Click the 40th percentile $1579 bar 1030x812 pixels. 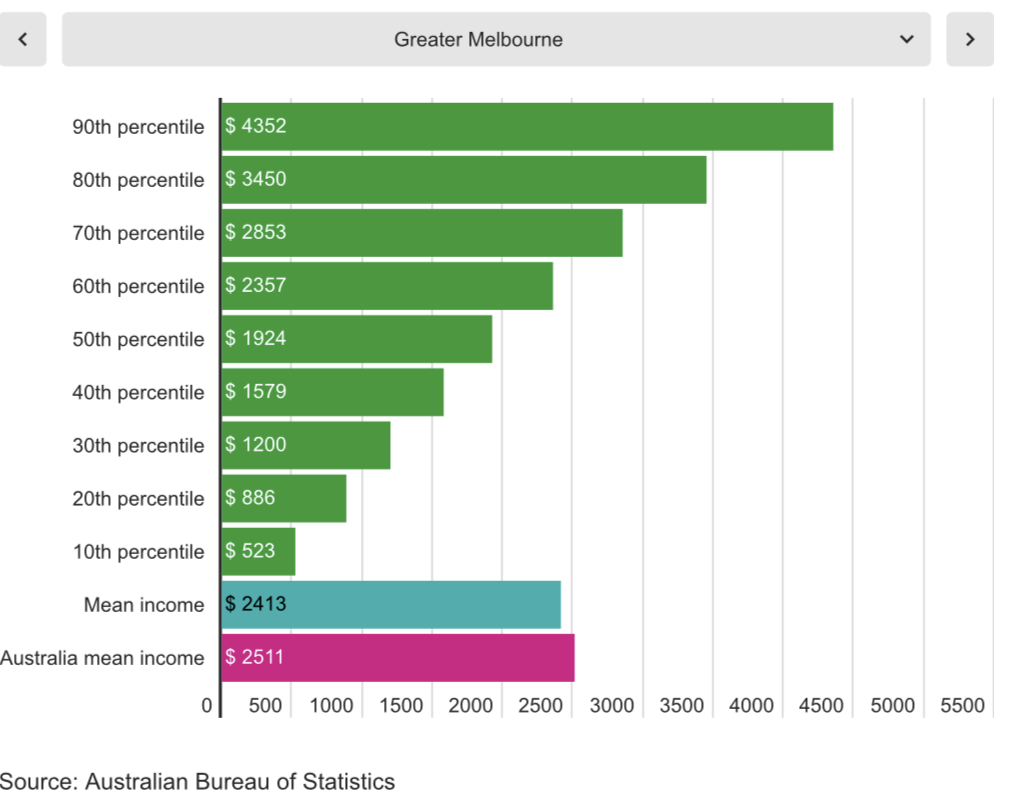[x=332, y=392]
